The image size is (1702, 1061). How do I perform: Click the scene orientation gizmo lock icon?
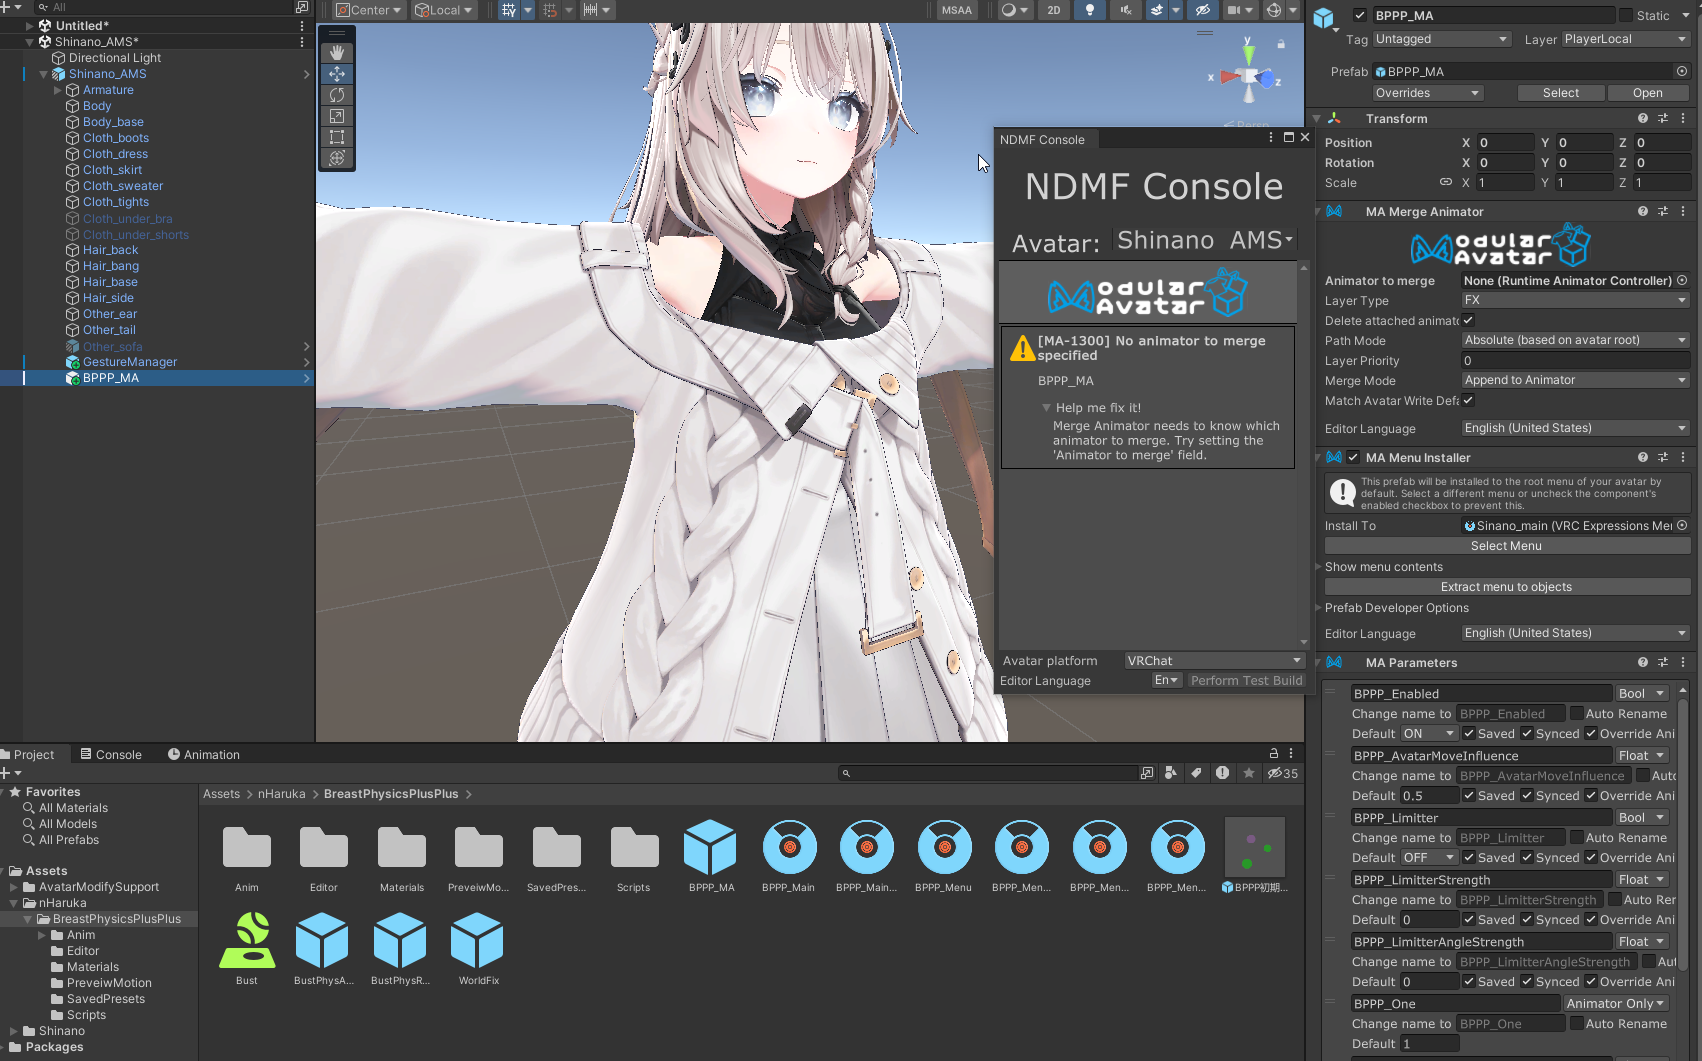[1281, 44]
